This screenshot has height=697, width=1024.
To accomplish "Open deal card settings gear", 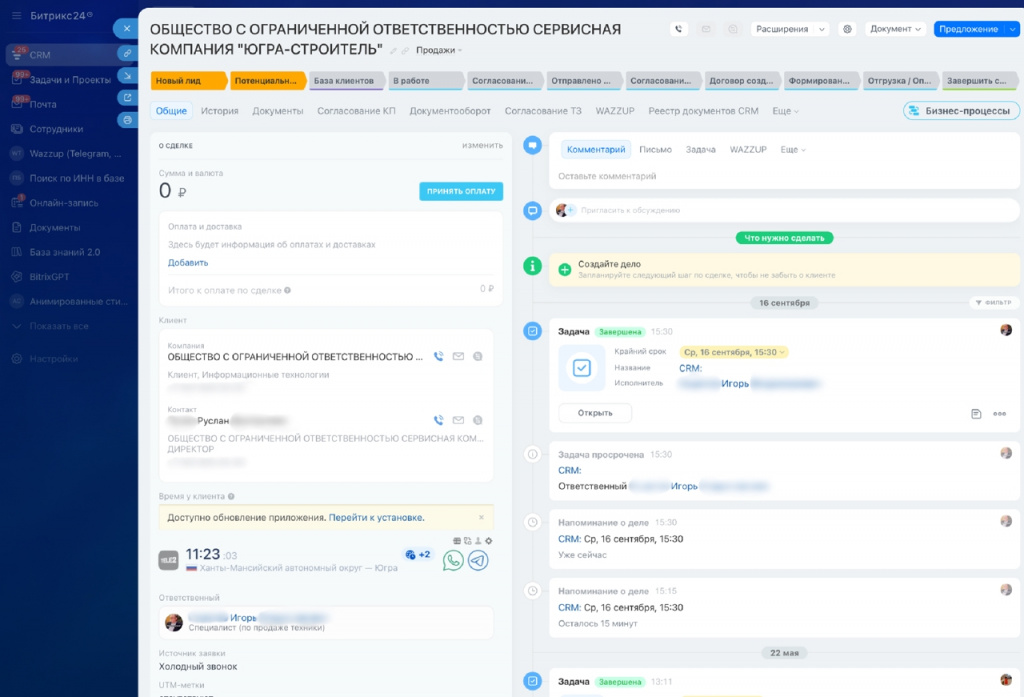I will click(x=847, y=29).
